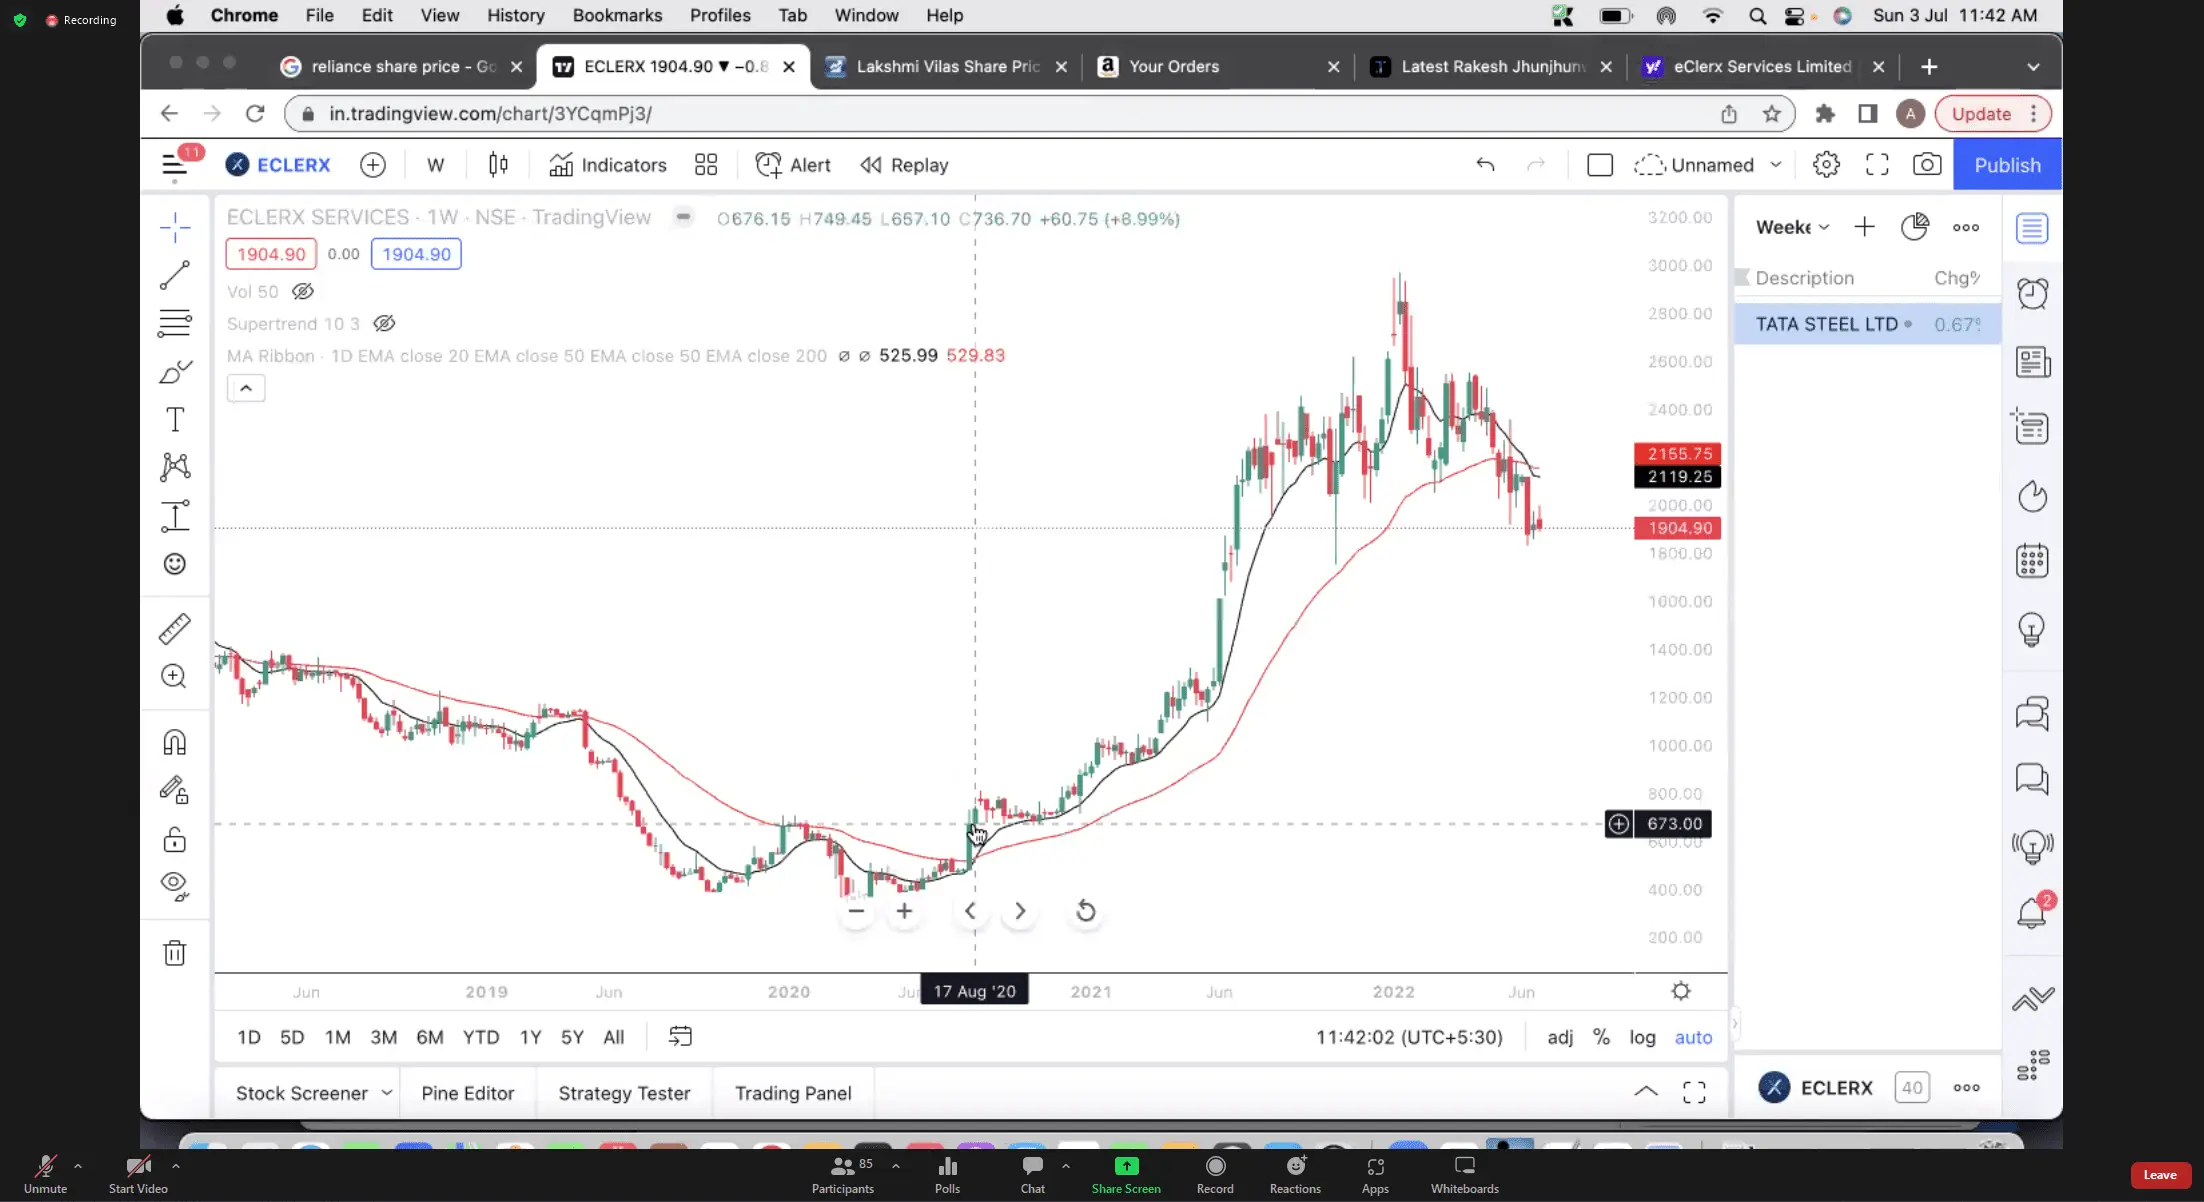Viewport: 2204px width, 1202px height.
Task: Expand the Unnamed layout dropdown
Action: click(x=1776, y=165)
